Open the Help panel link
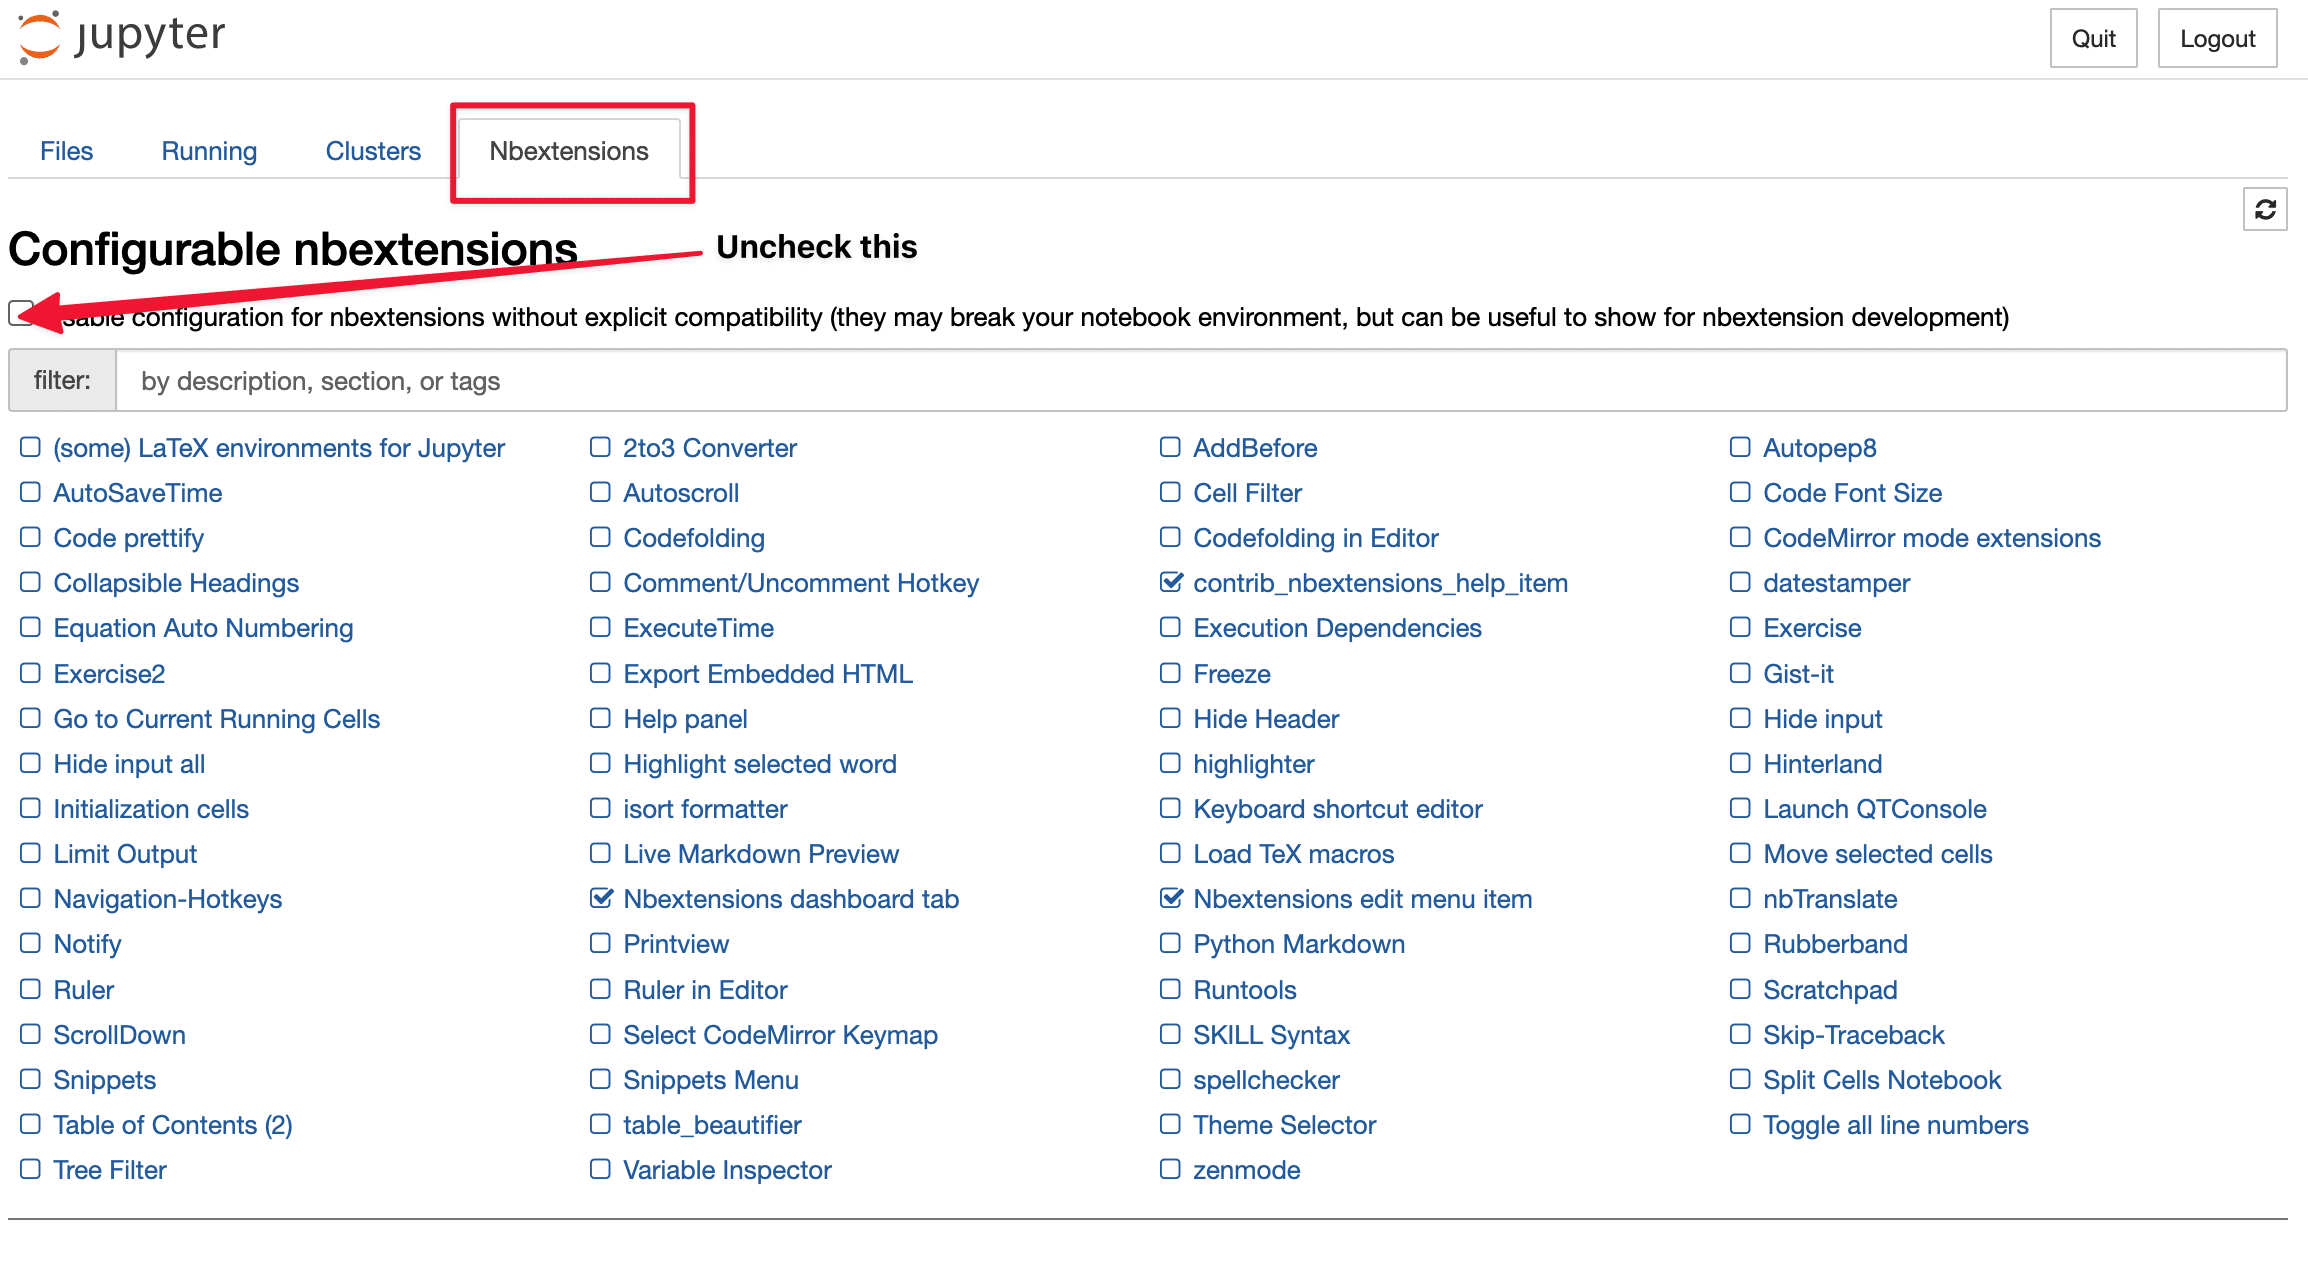The height and width of the screenshot is (1264, 2308). click(x=686, y=719)
